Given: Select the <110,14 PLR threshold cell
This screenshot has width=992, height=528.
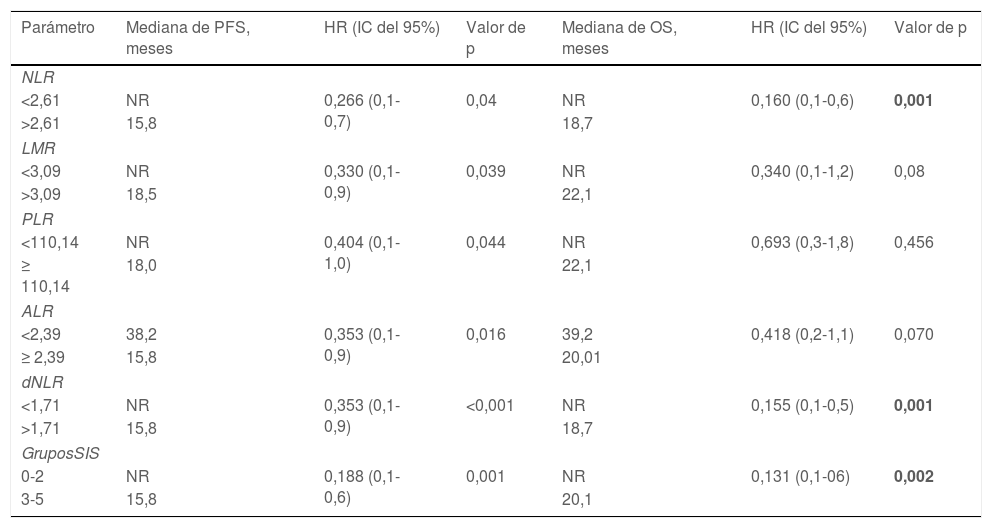Looking at the screenshot, I should point(49,242).
